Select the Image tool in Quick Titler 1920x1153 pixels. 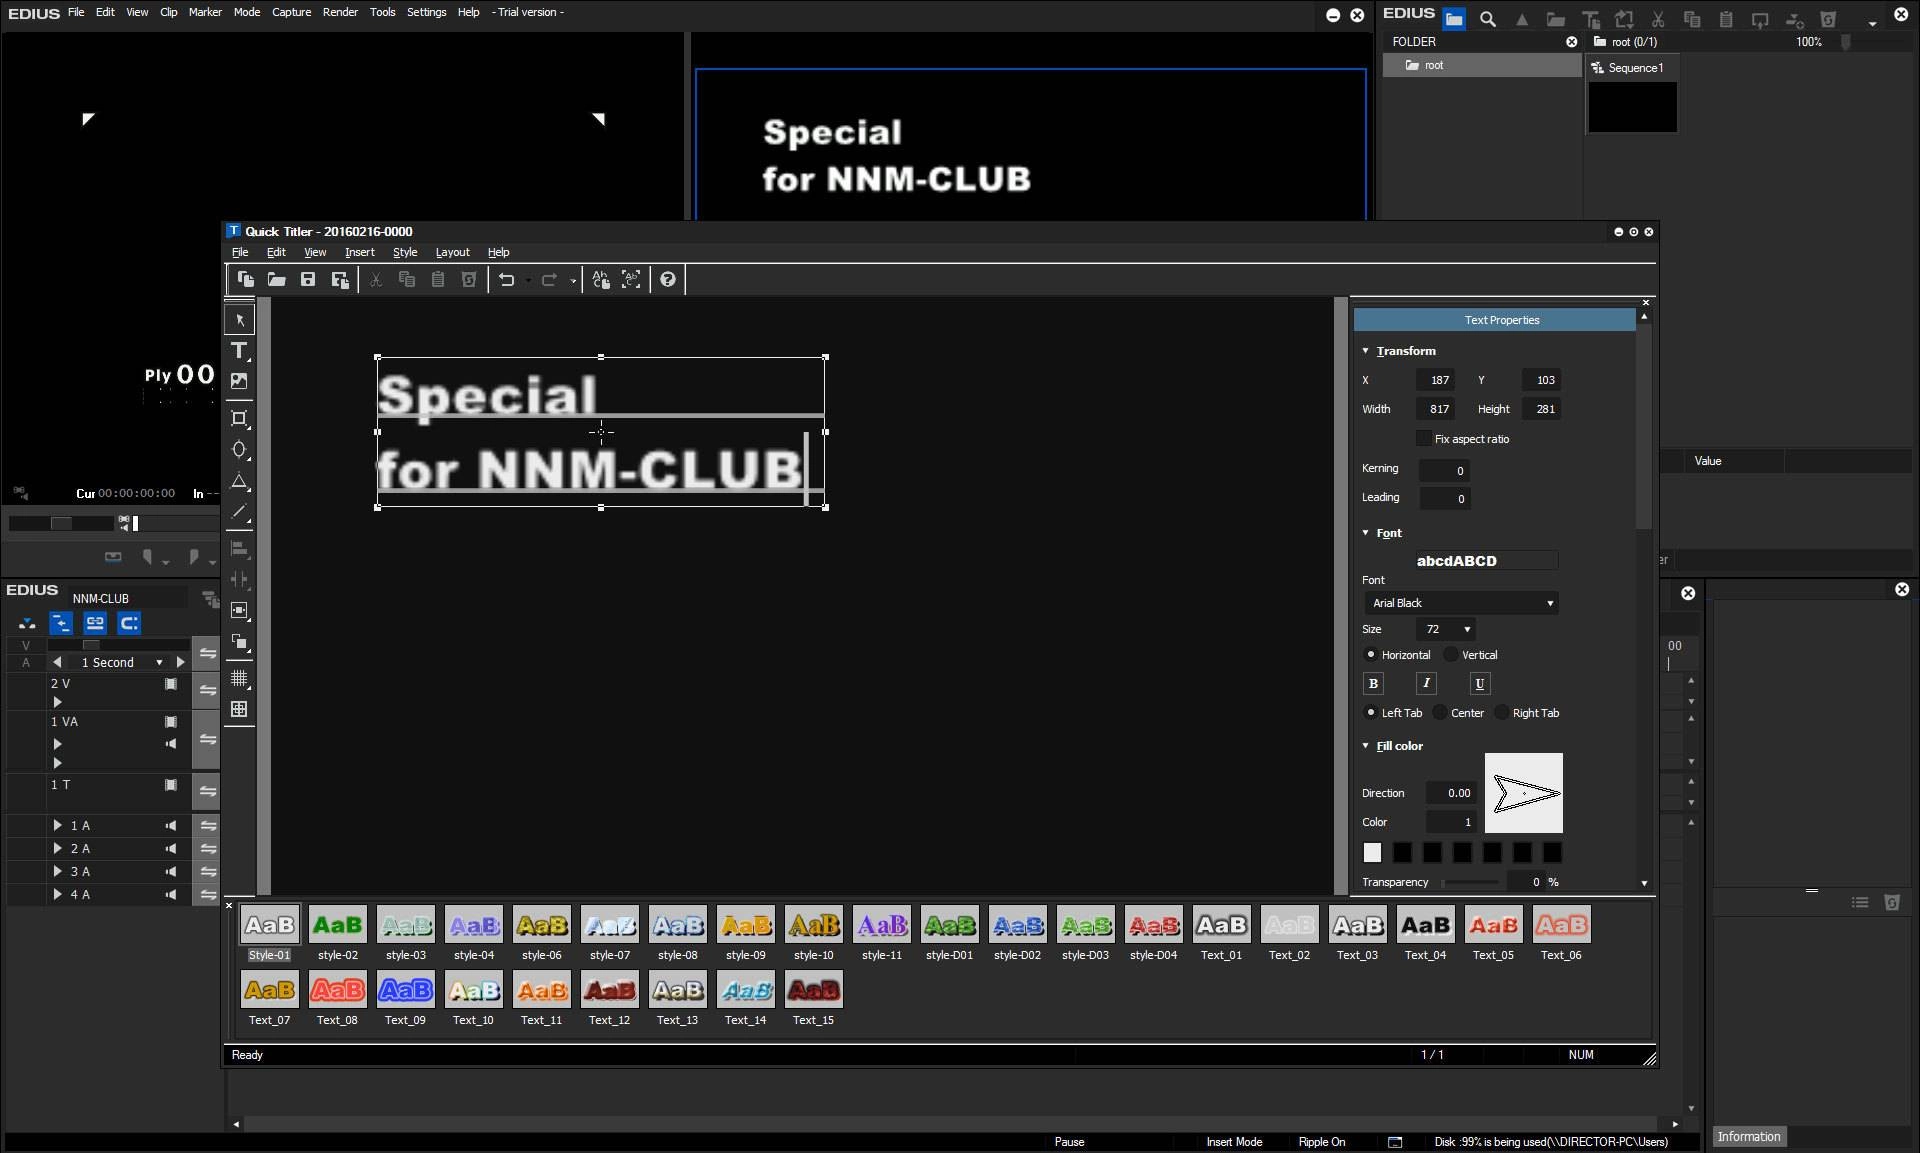(239, 381)
